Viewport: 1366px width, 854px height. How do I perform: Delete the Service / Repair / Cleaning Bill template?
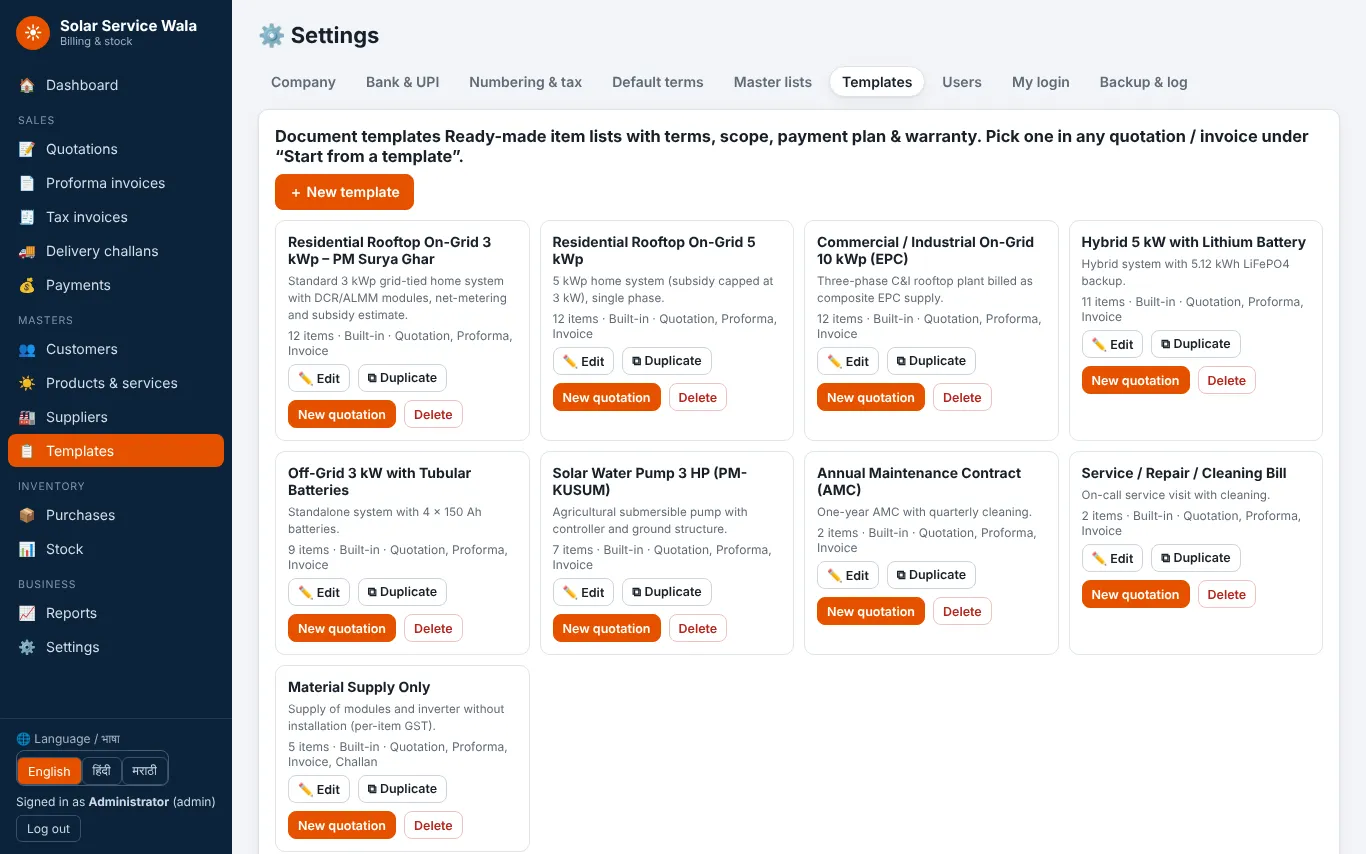coord(1226,595)
